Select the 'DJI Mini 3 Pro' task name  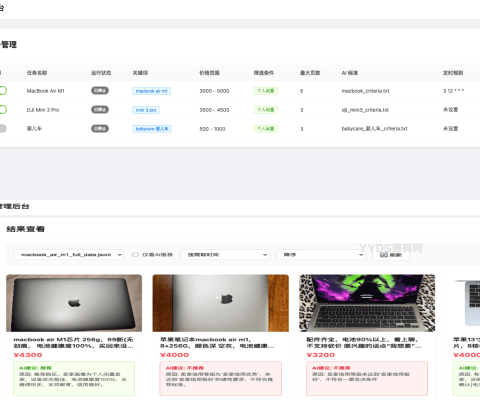[x=43, y=110]
